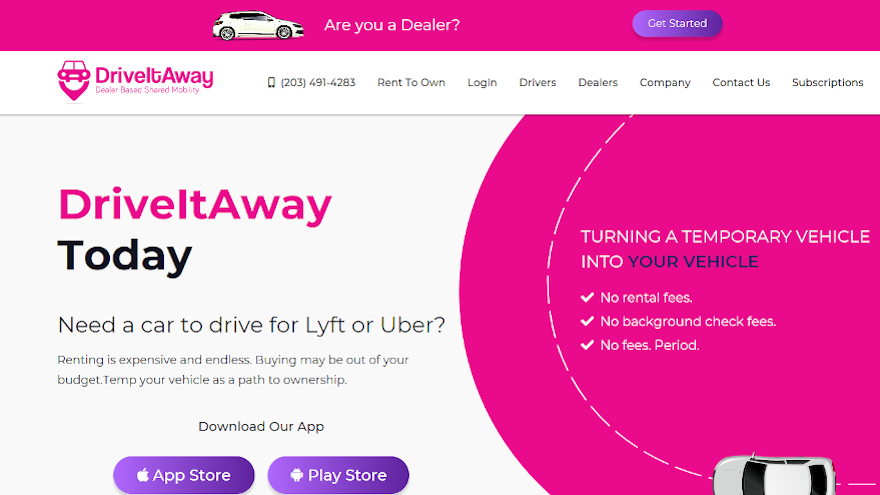Click the Get Started button
880x495 pixels.
coord(677,24)
